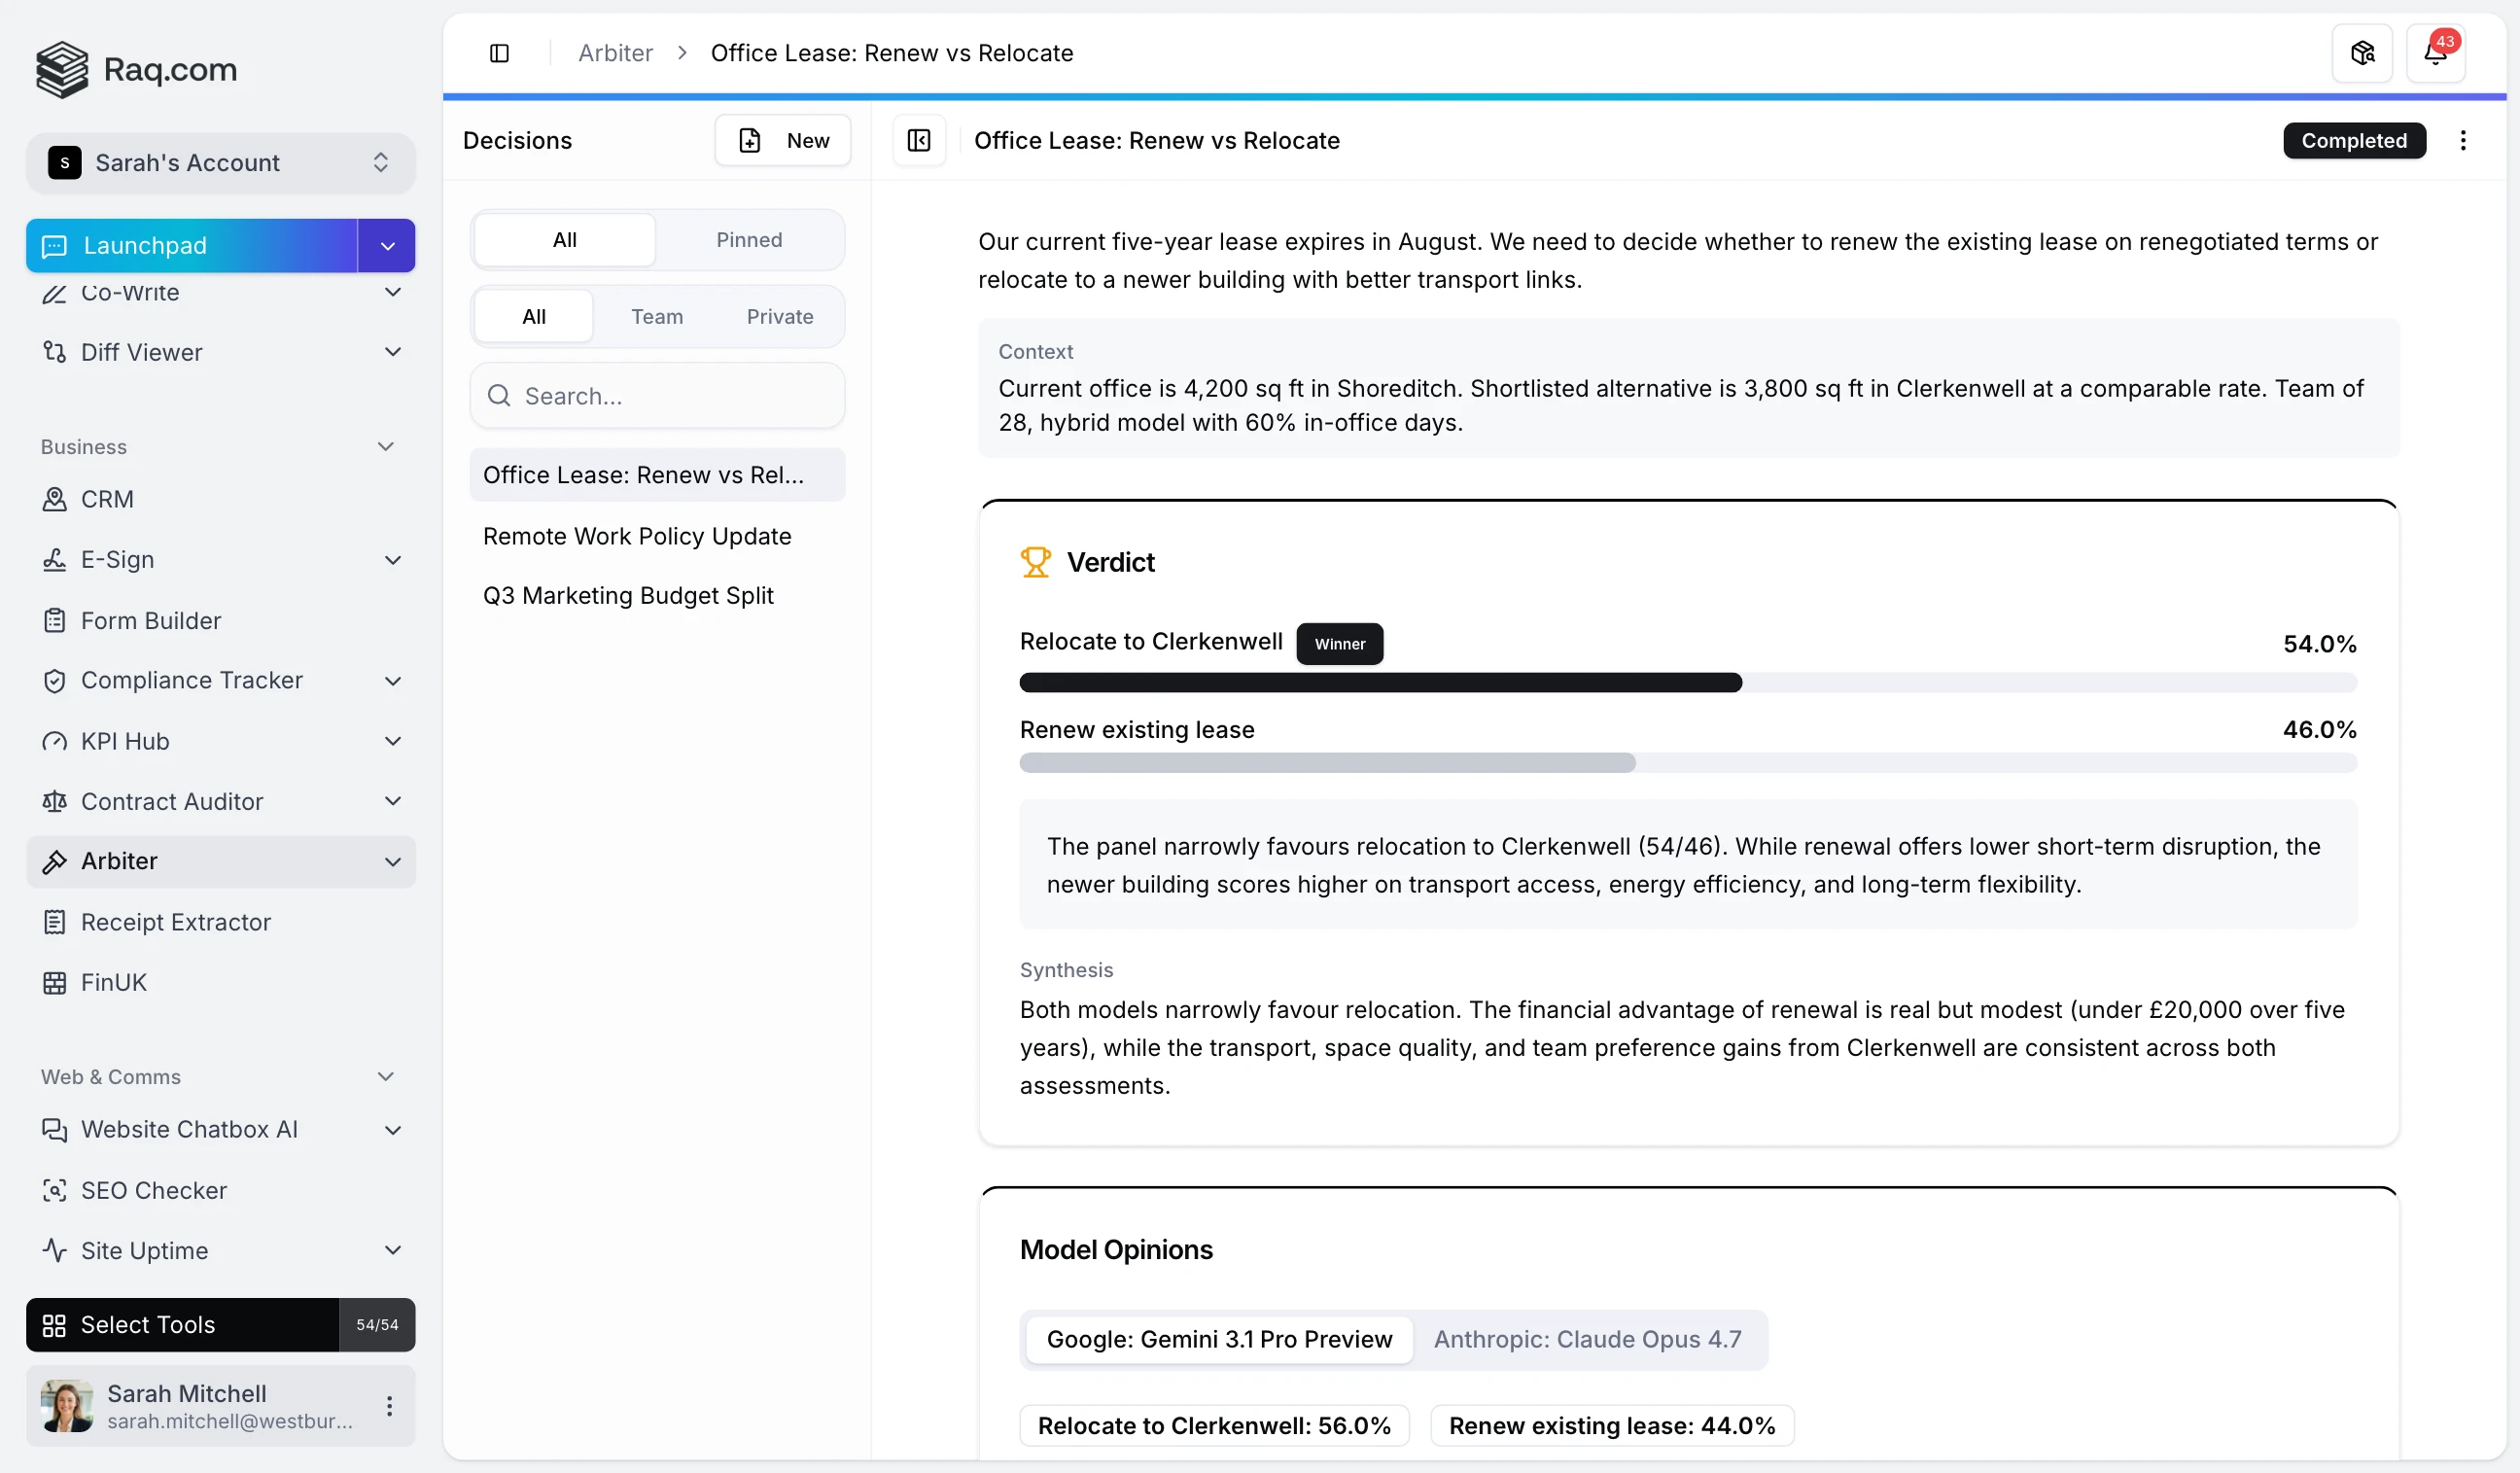
Task: Open the three-dot menu beside Completed
Action: point(2462,141)
